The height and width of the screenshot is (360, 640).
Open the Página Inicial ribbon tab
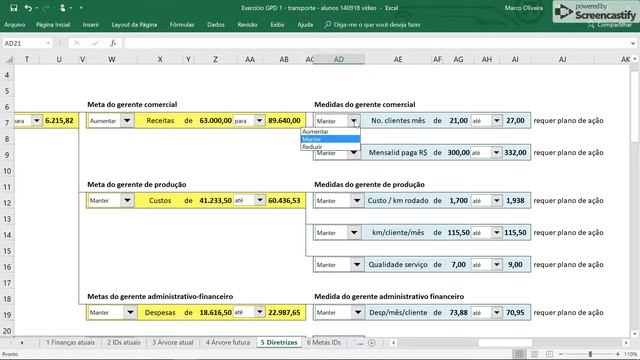tap(53, 24)
